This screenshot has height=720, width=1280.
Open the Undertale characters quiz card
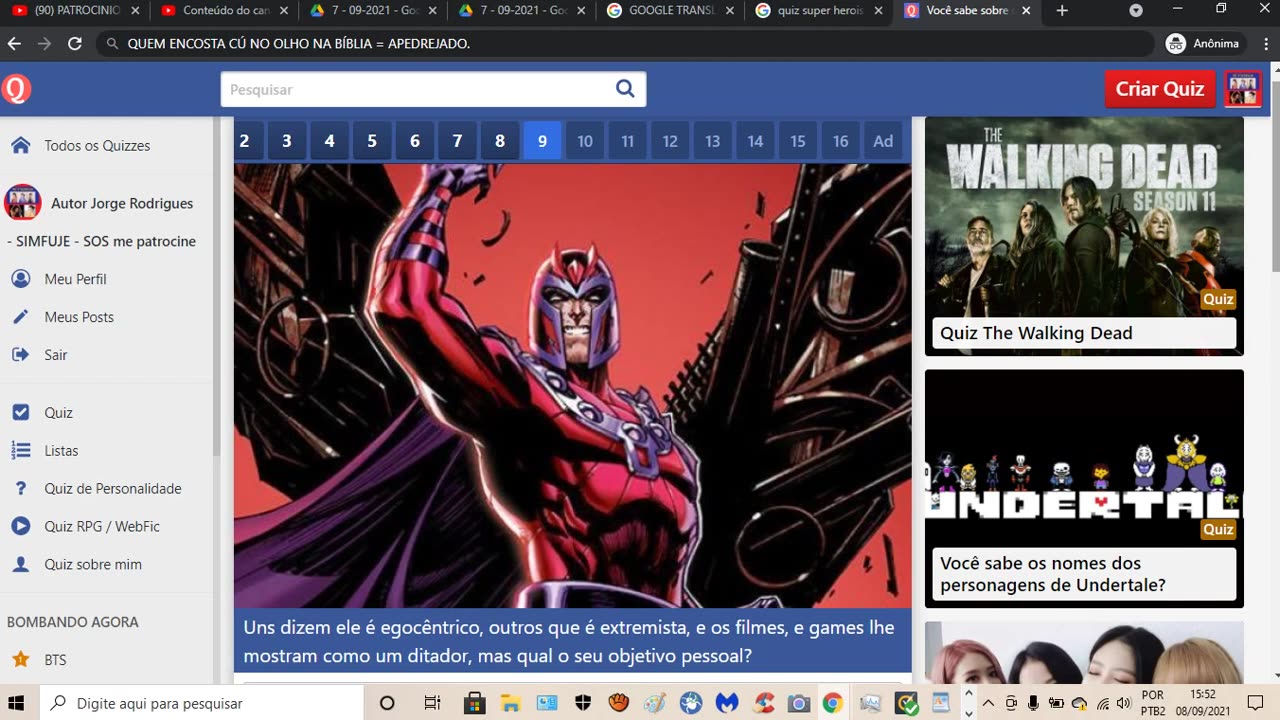coord(1084,489)
